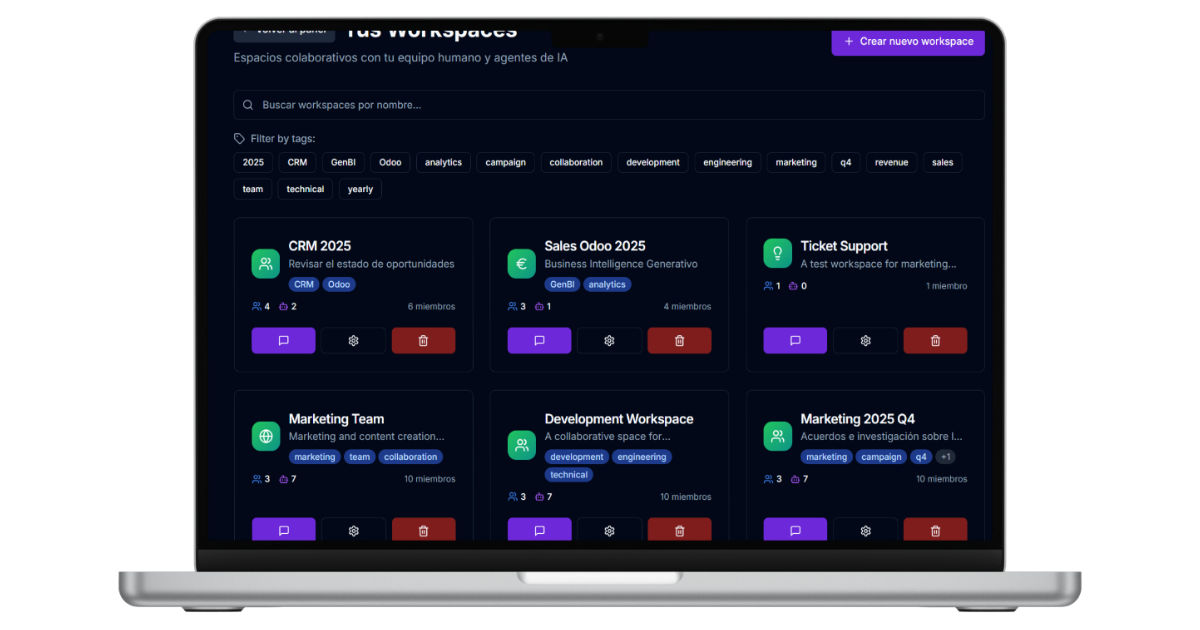This screenshot has height=630, width=1200.
Task: Click the Odoo tag on CRM 2025 card
Action: pos(339,284)
